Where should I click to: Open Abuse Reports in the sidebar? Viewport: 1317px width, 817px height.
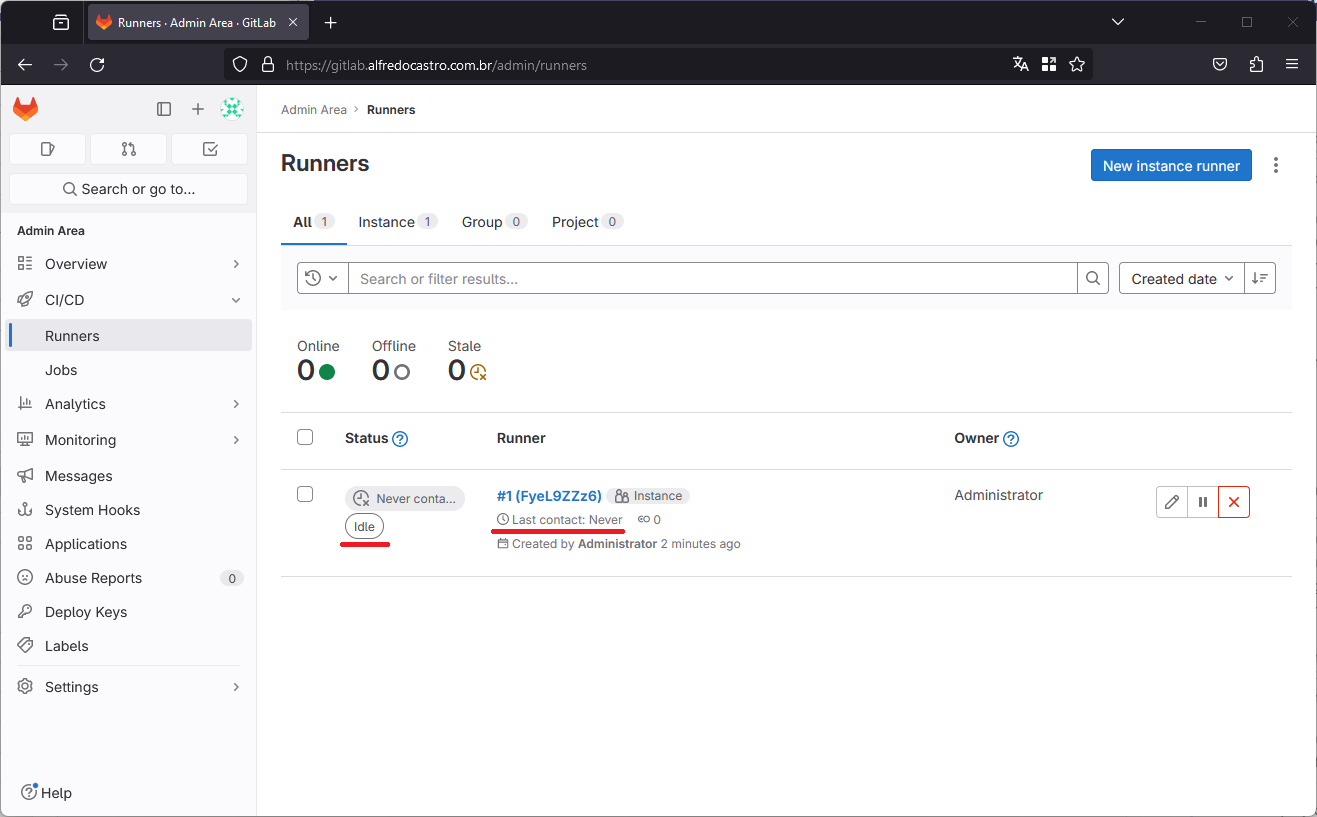(x=130, y=578)
